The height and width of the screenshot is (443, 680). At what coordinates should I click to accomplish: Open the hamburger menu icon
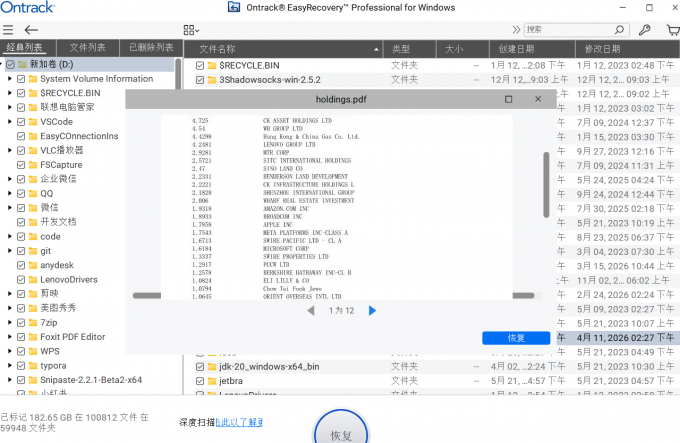pos(8,30)
